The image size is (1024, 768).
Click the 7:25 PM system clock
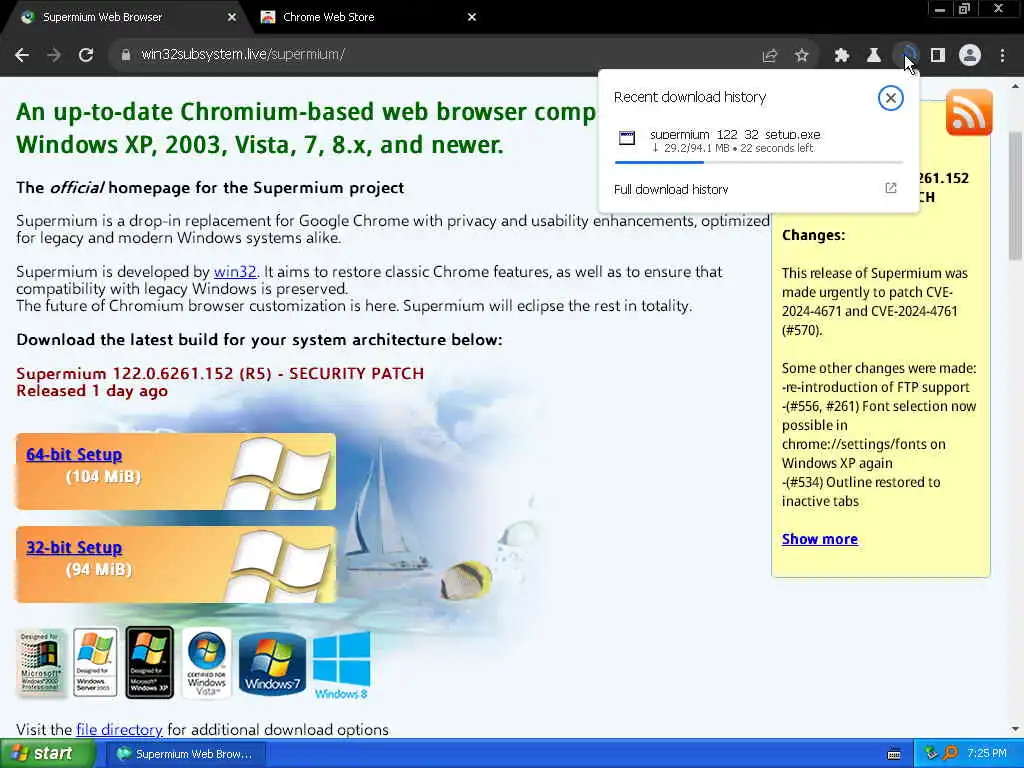(987, 754)
